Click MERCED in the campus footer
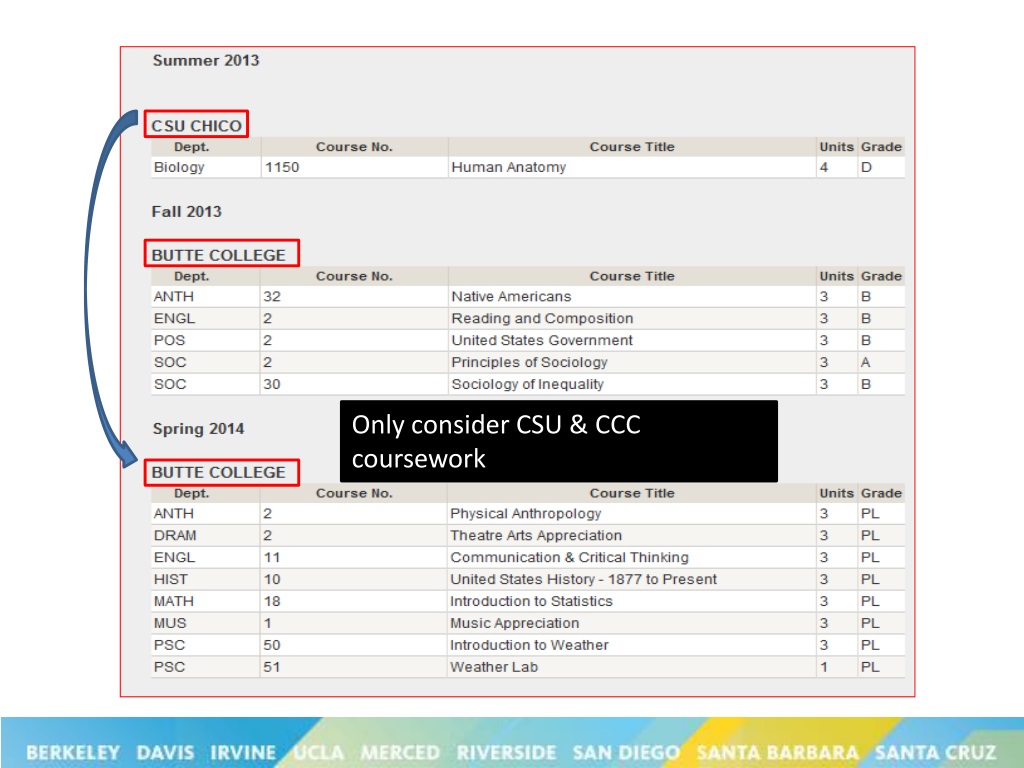The width and height of the screenshot is (1024, 768). 400,752
